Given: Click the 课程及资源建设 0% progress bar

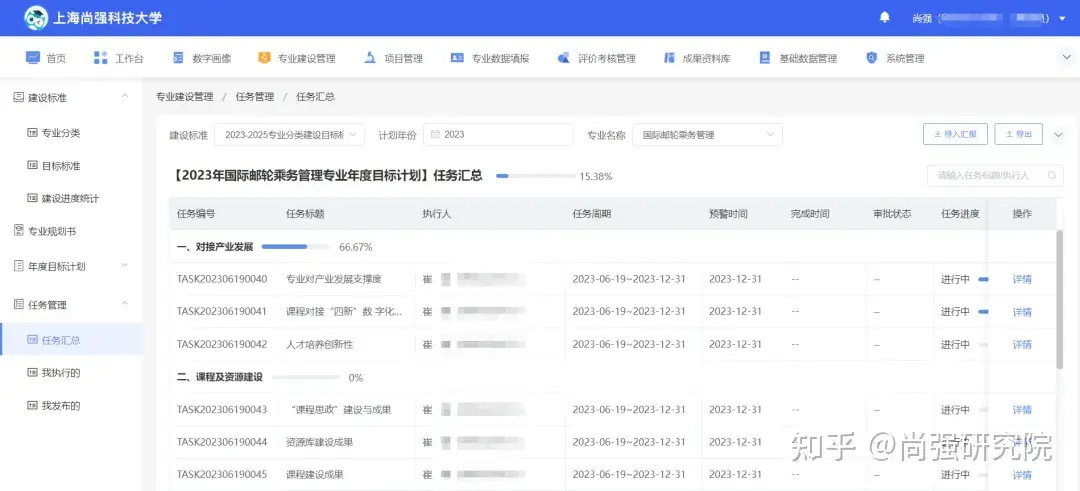Looking at the screenshot, I should click(x=306, y=377).
